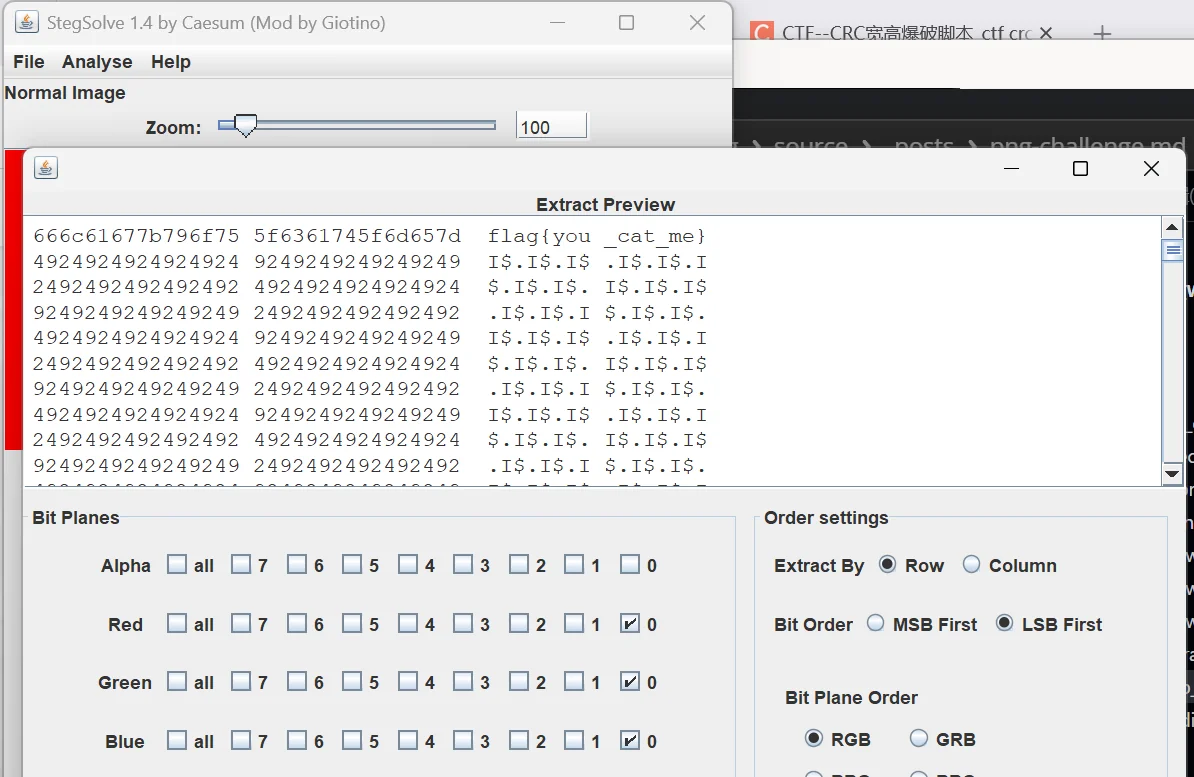The image size is (1194, 777).
Task: Click the Java icon in the extract dialog
Action: pyautogui.click(x=45, y=168)
